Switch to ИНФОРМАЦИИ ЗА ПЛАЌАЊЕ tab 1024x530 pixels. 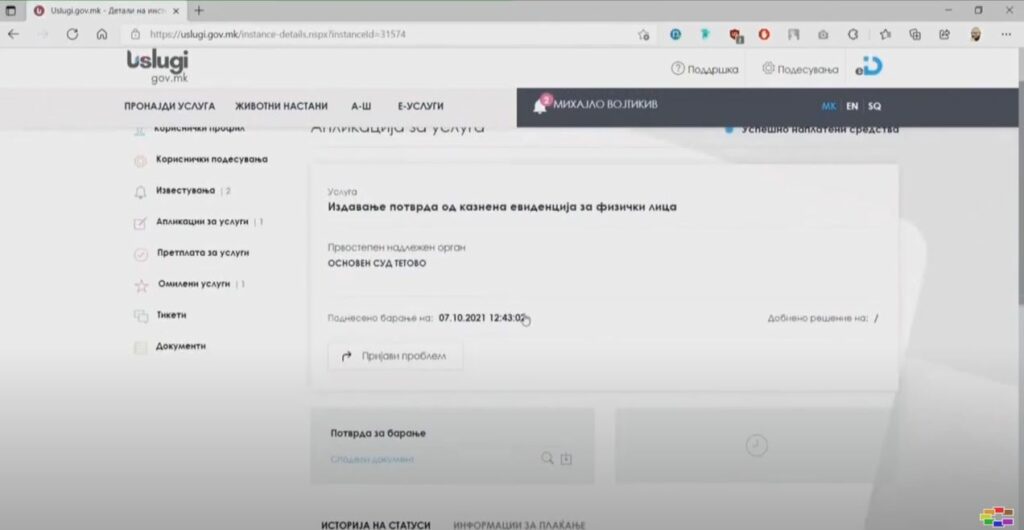point(518,524)
